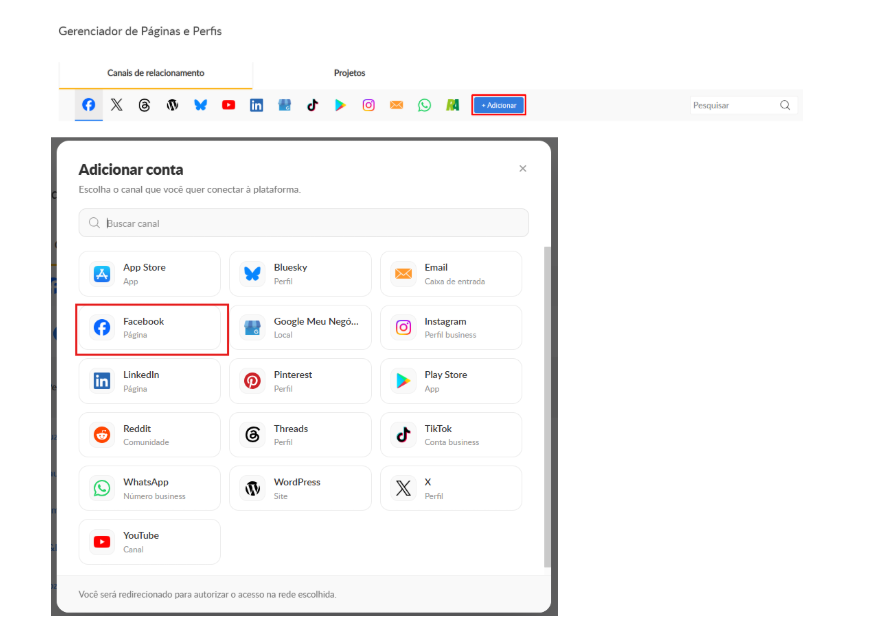Select the LinkedIn icon in the channels toolbar

256,105
